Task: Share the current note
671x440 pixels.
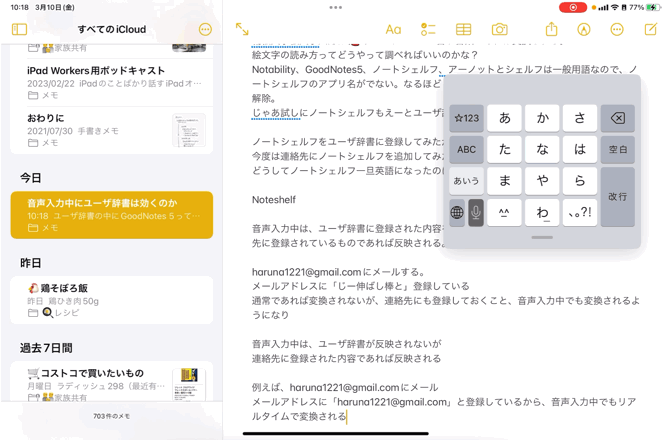Action: [x=552, y=29]
